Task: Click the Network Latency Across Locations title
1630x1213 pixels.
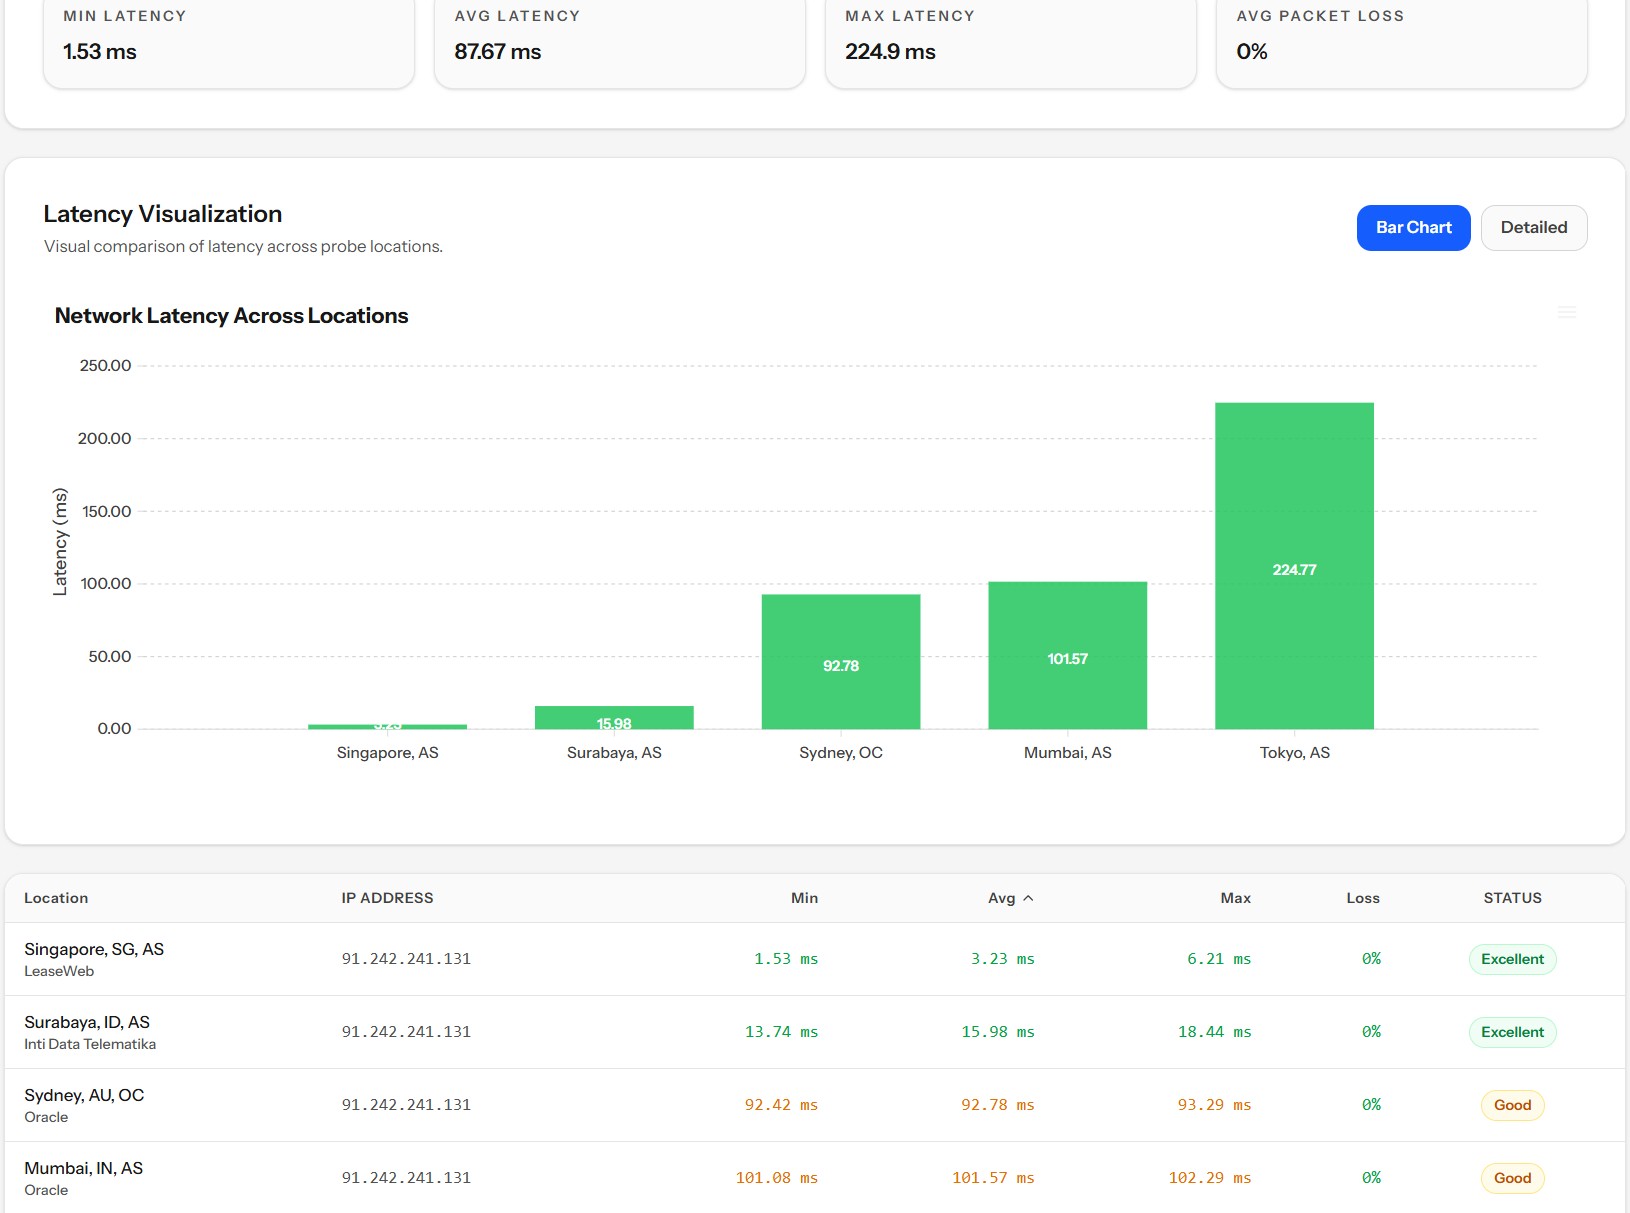Action: (x=231, y=316)
